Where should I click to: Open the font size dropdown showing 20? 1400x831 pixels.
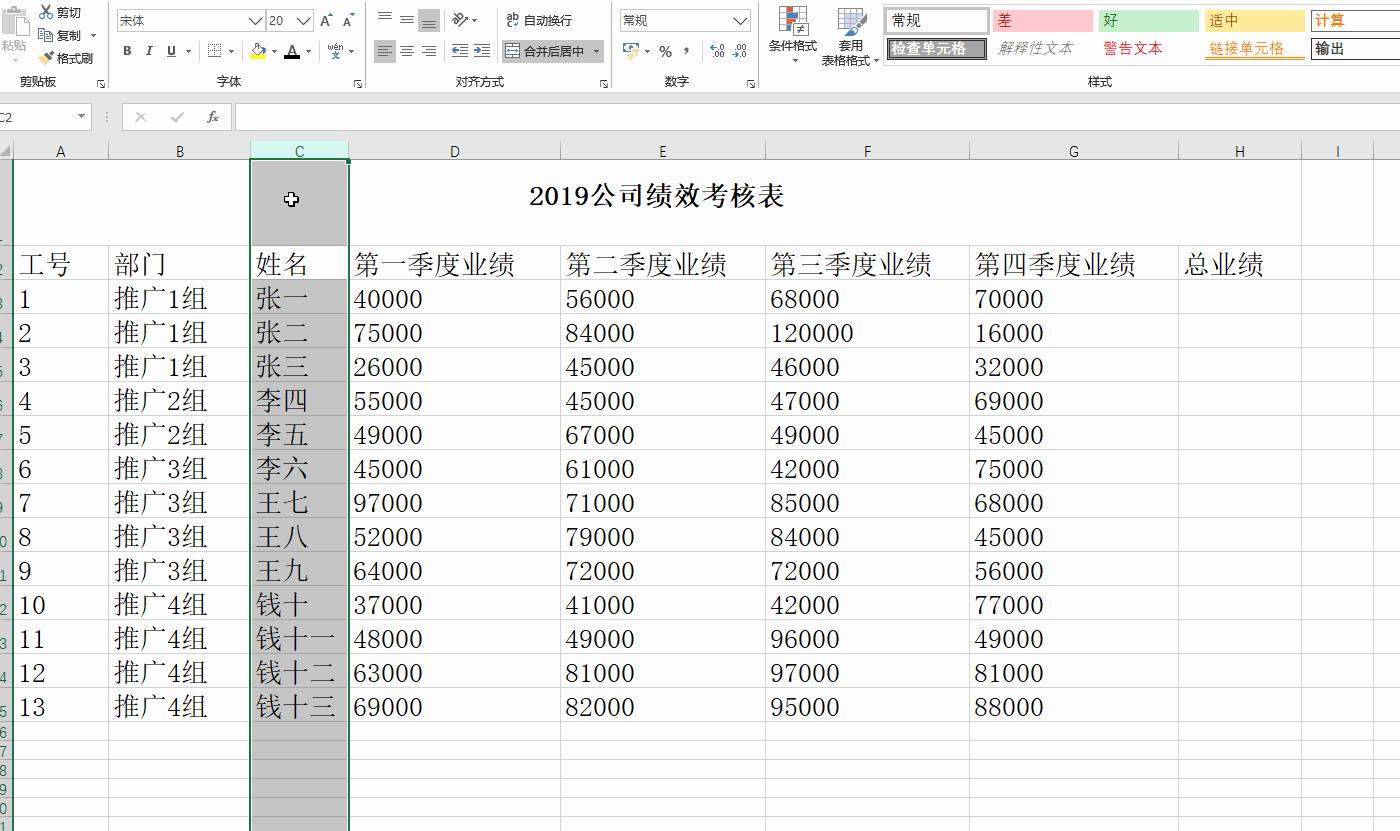pos(304,20)
